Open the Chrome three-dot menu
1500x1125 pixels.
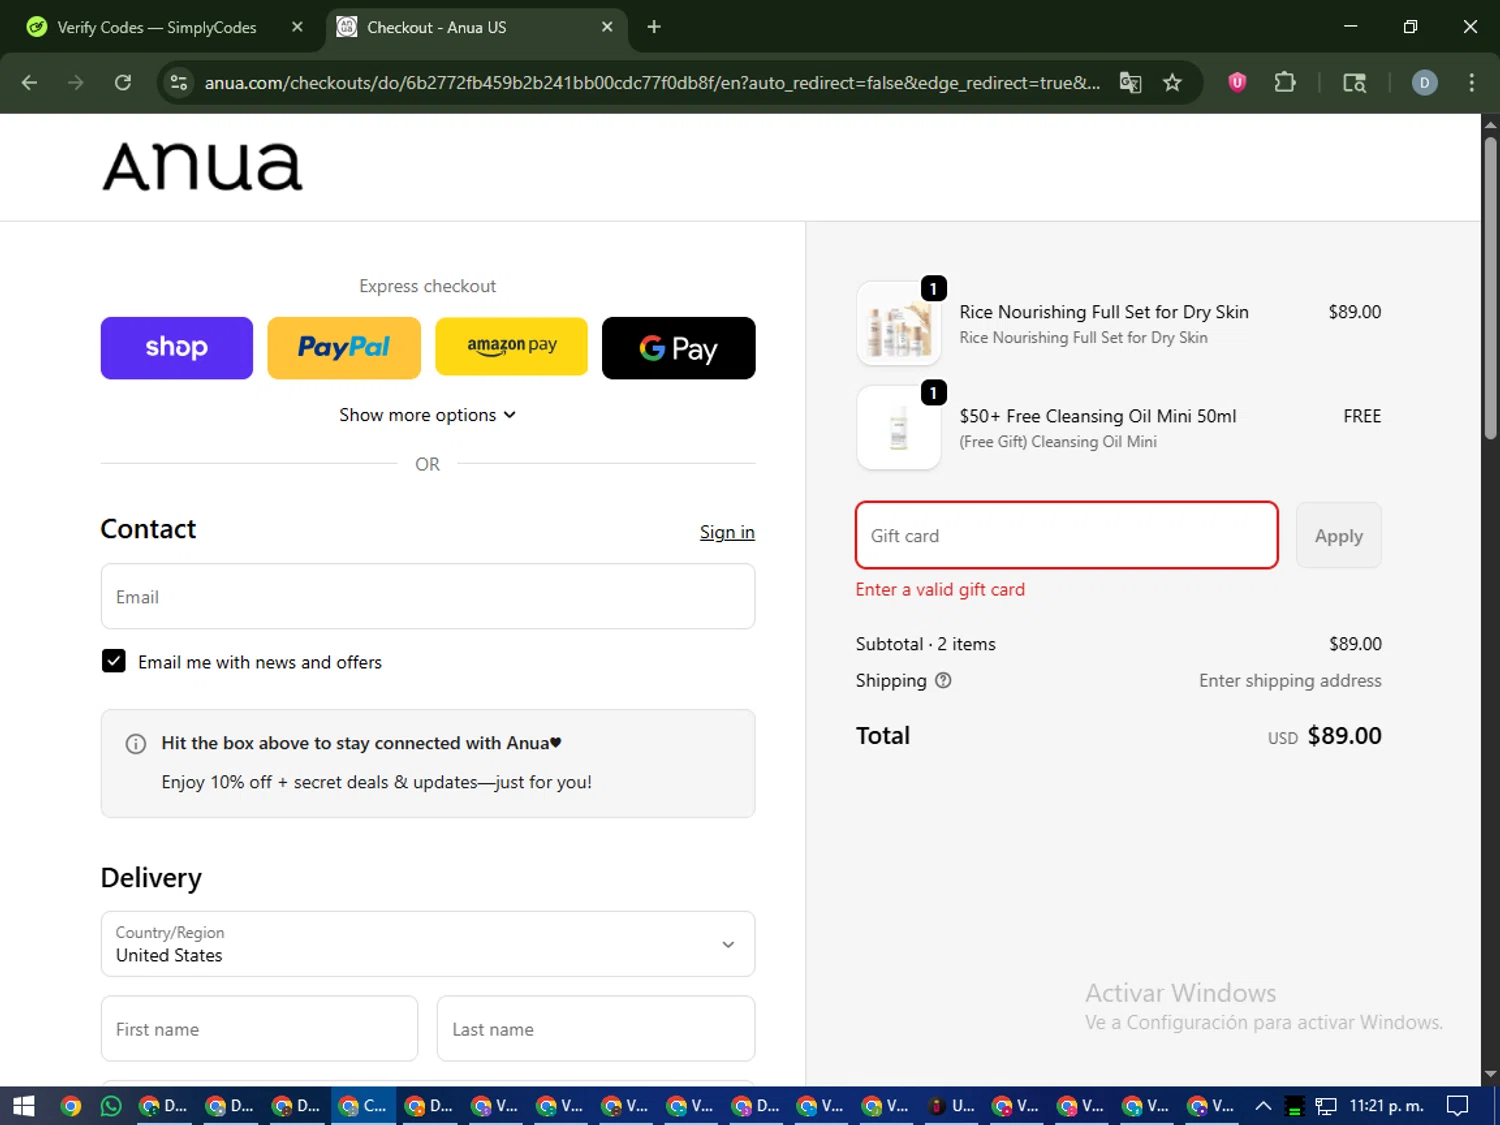click(x=1471, y=83)
